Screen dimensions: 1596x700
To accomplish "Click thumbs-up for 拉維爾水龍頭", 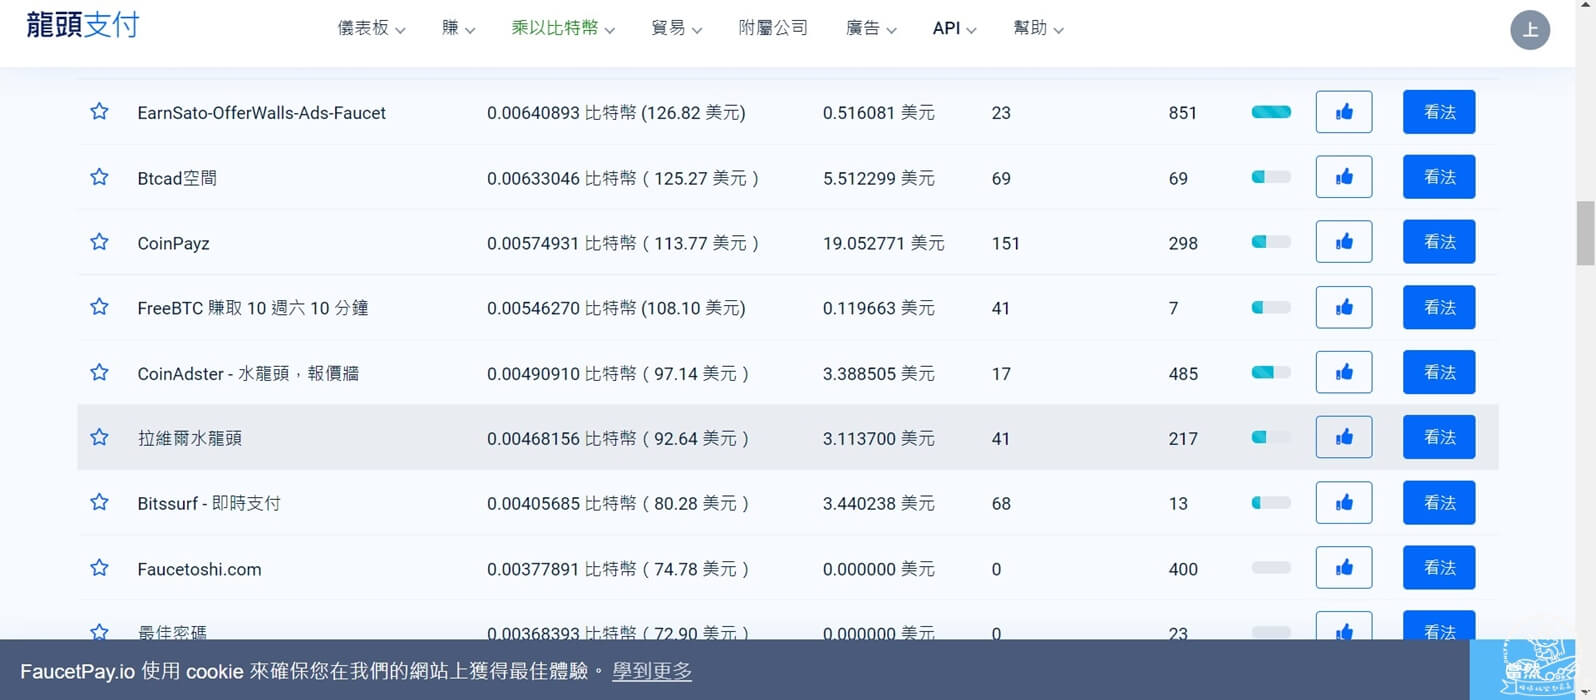I will tap(1344, 437).
